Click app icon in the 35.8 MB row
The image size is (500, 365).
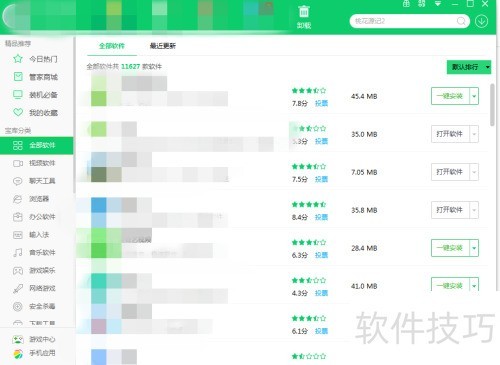click(x=99, y=213)
